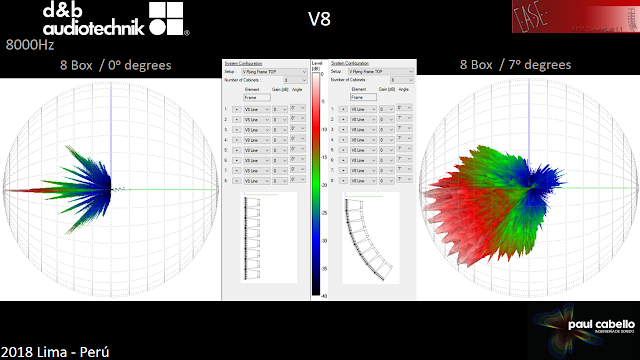The width and height of the screenshot is (640, 360).
Task: Click left panel System Configuration heading
Action: tap(243, 63)
